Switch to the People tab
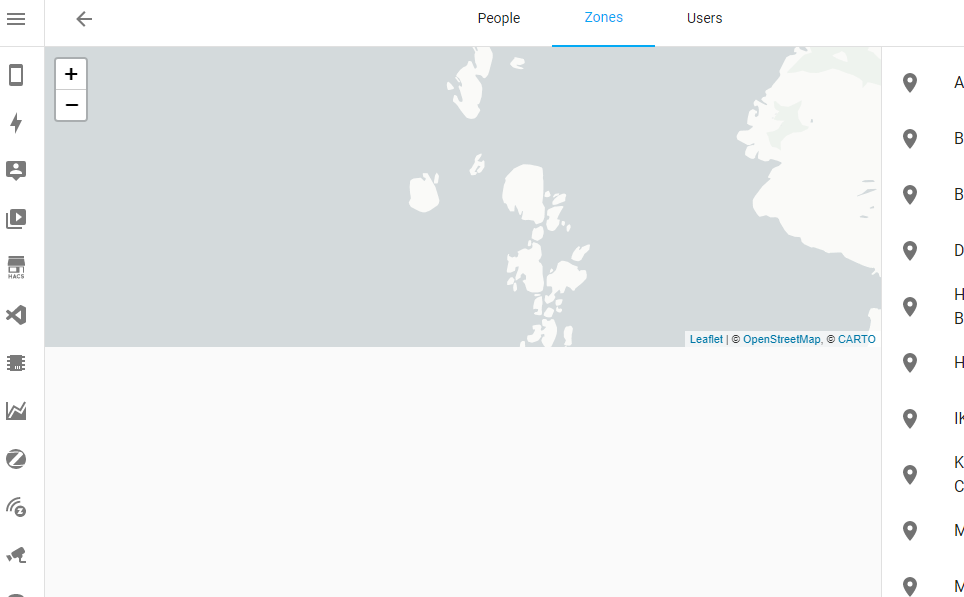Viewport: 964px width, 597px height. pos(498,18)
